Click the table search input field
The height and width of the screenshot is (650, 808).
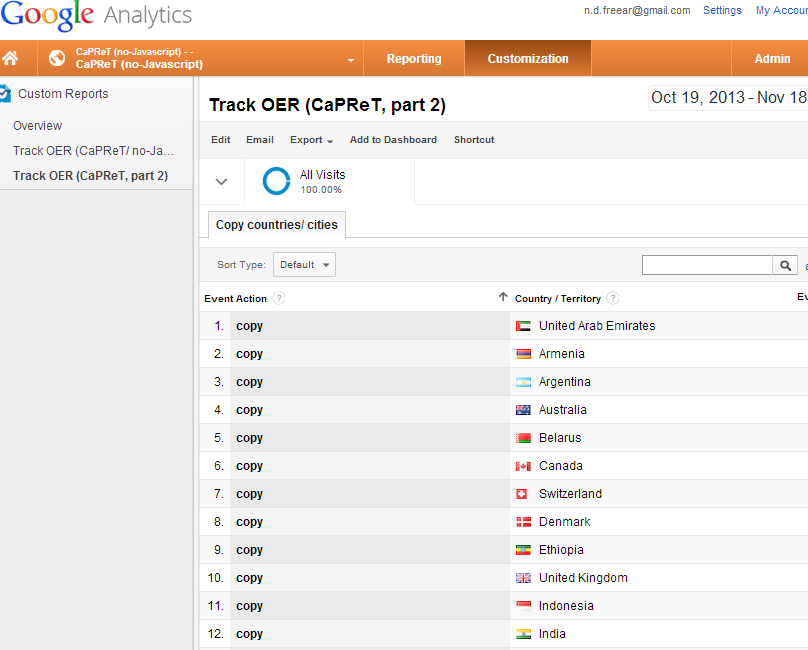pos(707,265)
